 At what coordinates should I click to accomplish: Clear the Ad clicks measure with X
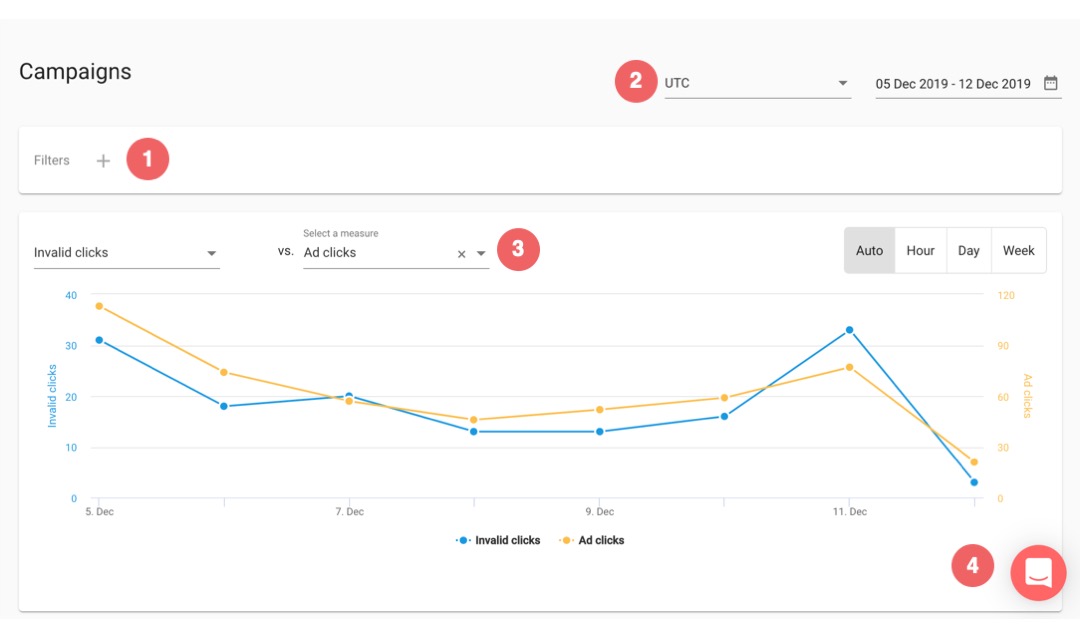click(461, 254)
